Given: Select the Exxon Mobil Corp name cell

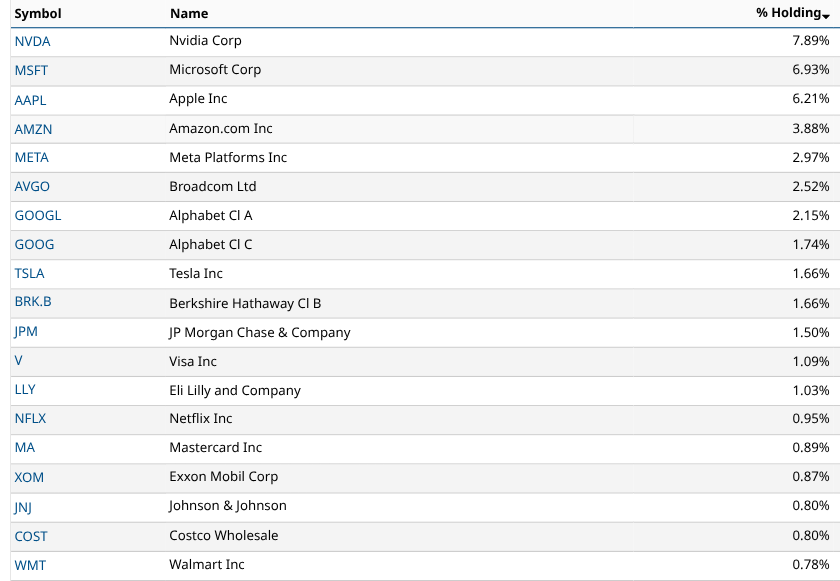Looking at the screenshot, I should click(x=399, y=477).
